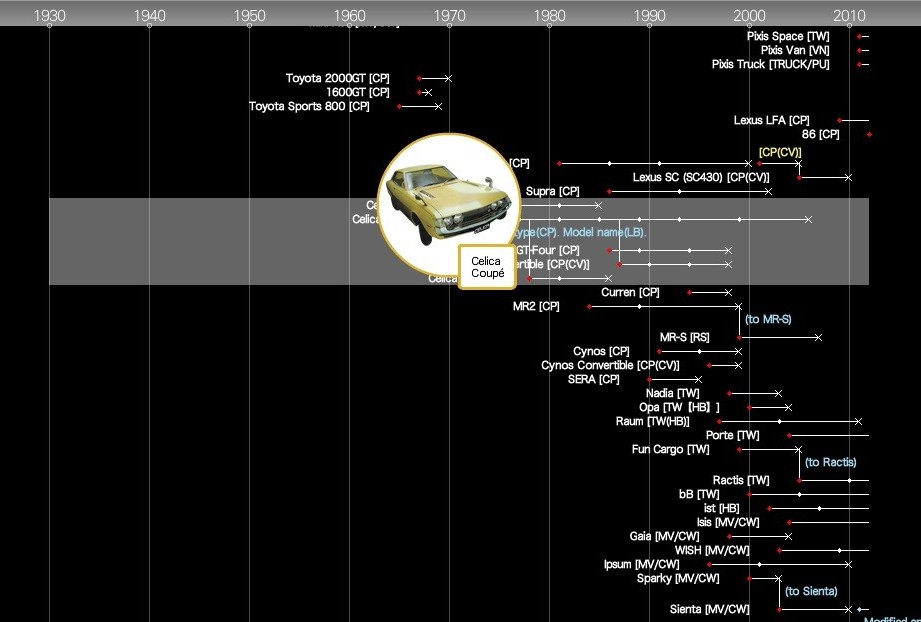Click the Sienta [MV/CW] label
This screenshot has width=921, height=622.
point(711,608)
